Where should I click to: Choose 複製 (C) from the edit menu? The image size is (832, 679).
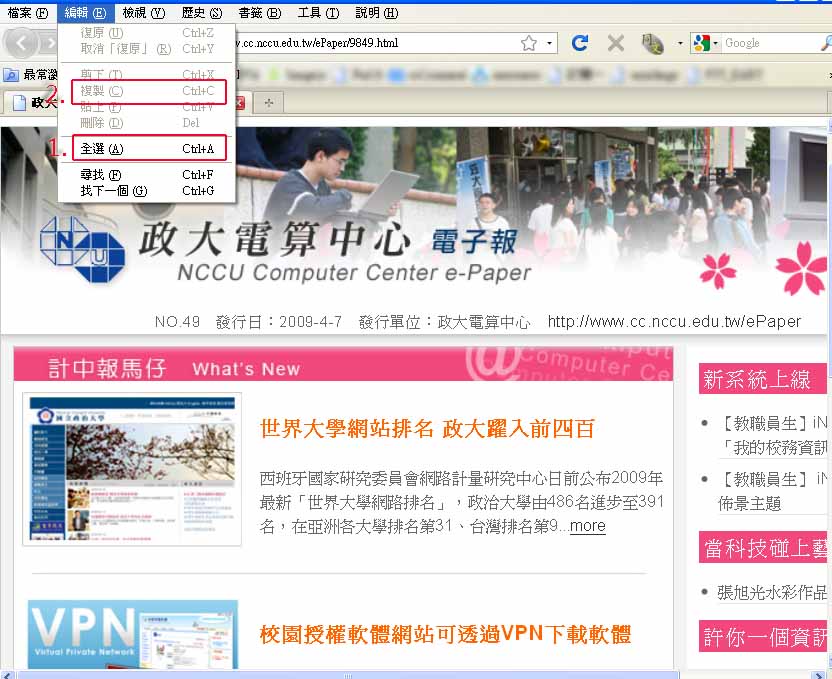tap(148, 91)
